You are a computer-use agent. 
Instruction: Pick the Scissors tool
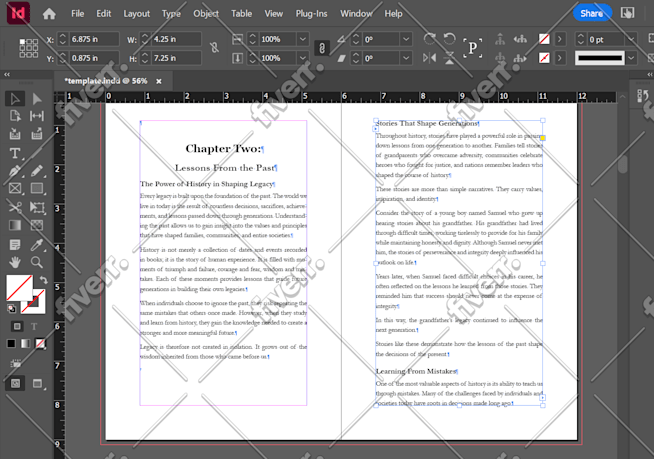coord(15,207)
